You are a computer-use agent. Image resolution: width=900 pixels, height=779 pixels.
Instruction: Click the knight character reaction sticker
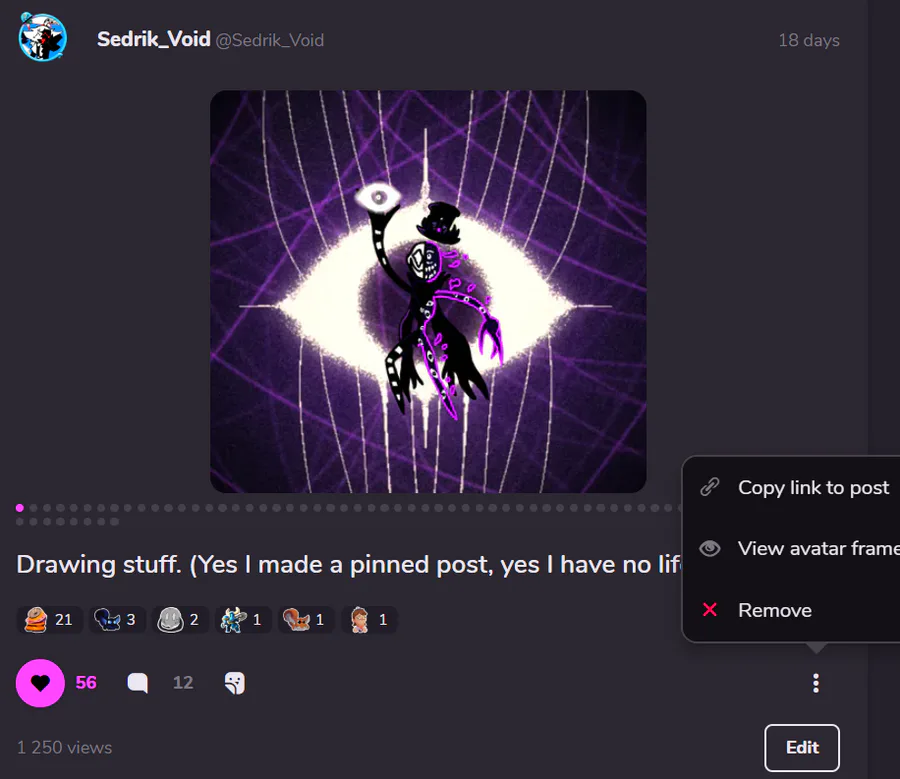pos(243,620)
